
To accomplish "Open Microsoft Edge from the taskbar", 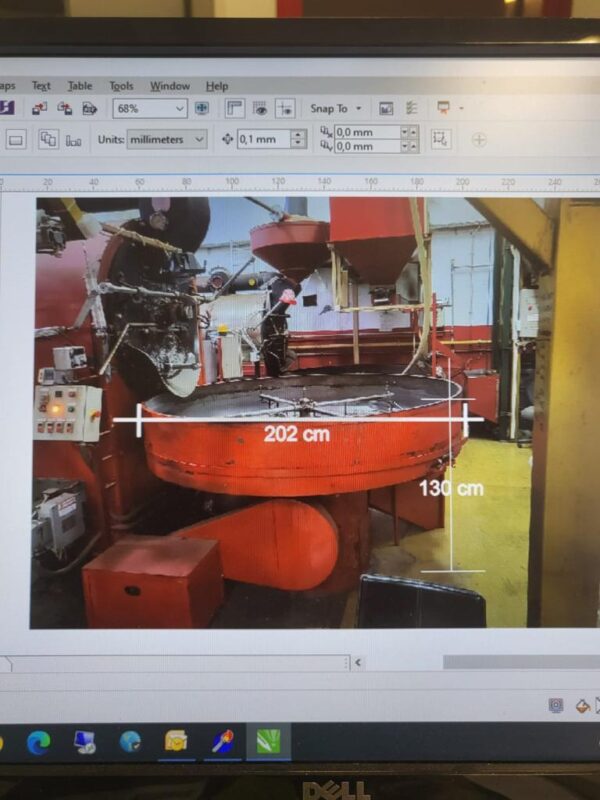I will (39, 741).
